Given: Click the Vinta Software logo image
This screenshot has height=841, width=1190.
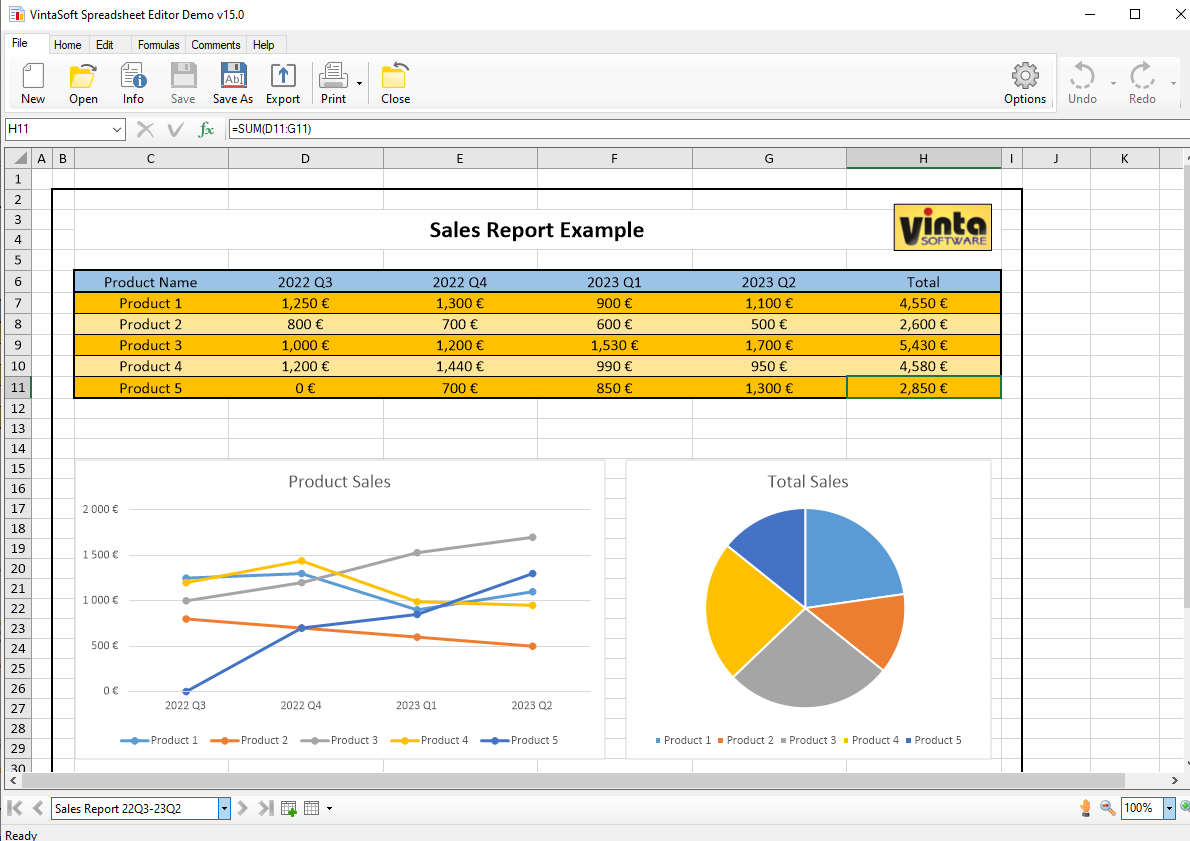Looking at the screenshot, I should (x=943, y=227).
